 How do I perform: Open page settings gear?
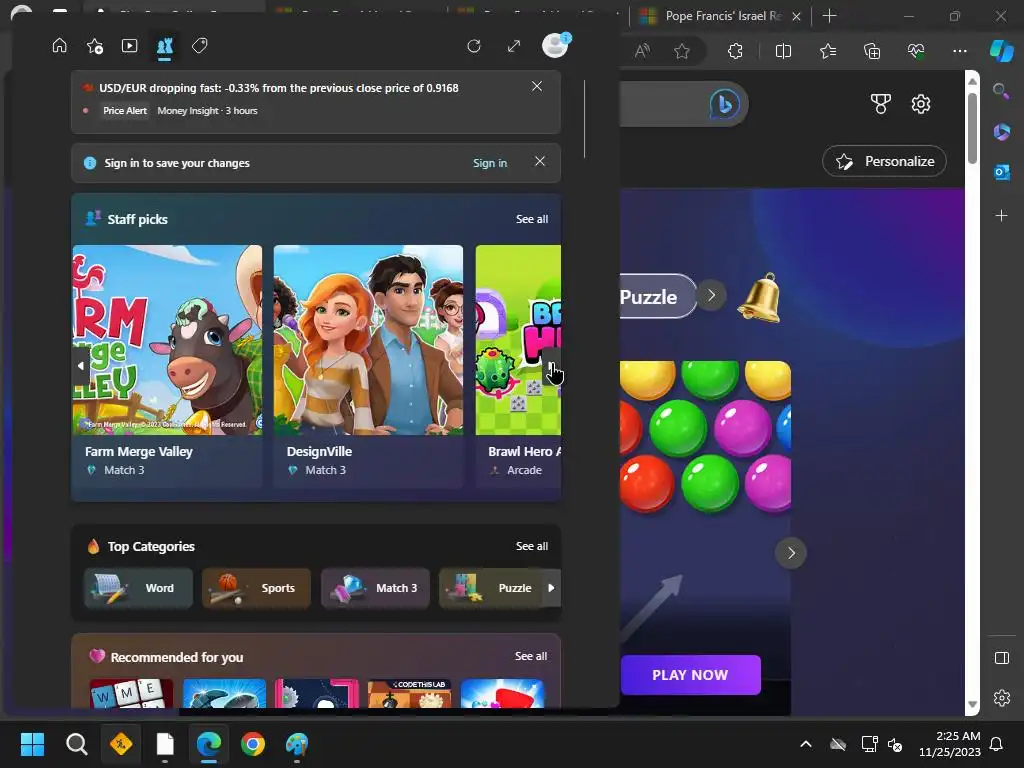(x=921, y=104)
